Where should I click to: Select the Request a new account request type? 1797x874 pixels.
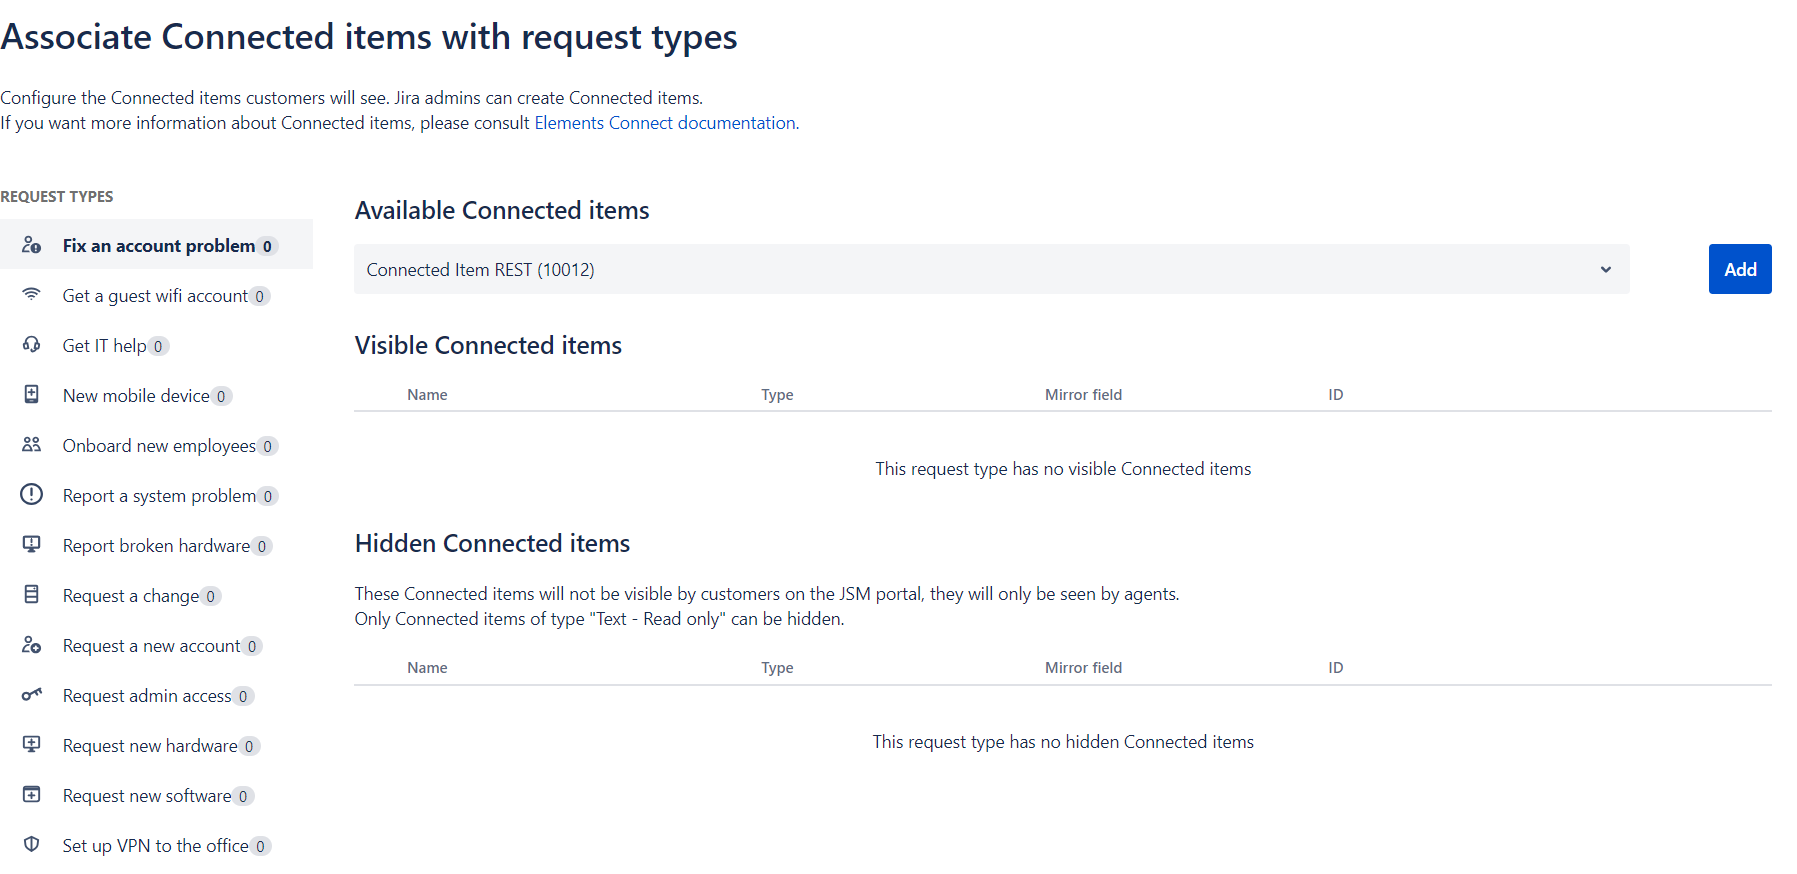click(151, 646)
